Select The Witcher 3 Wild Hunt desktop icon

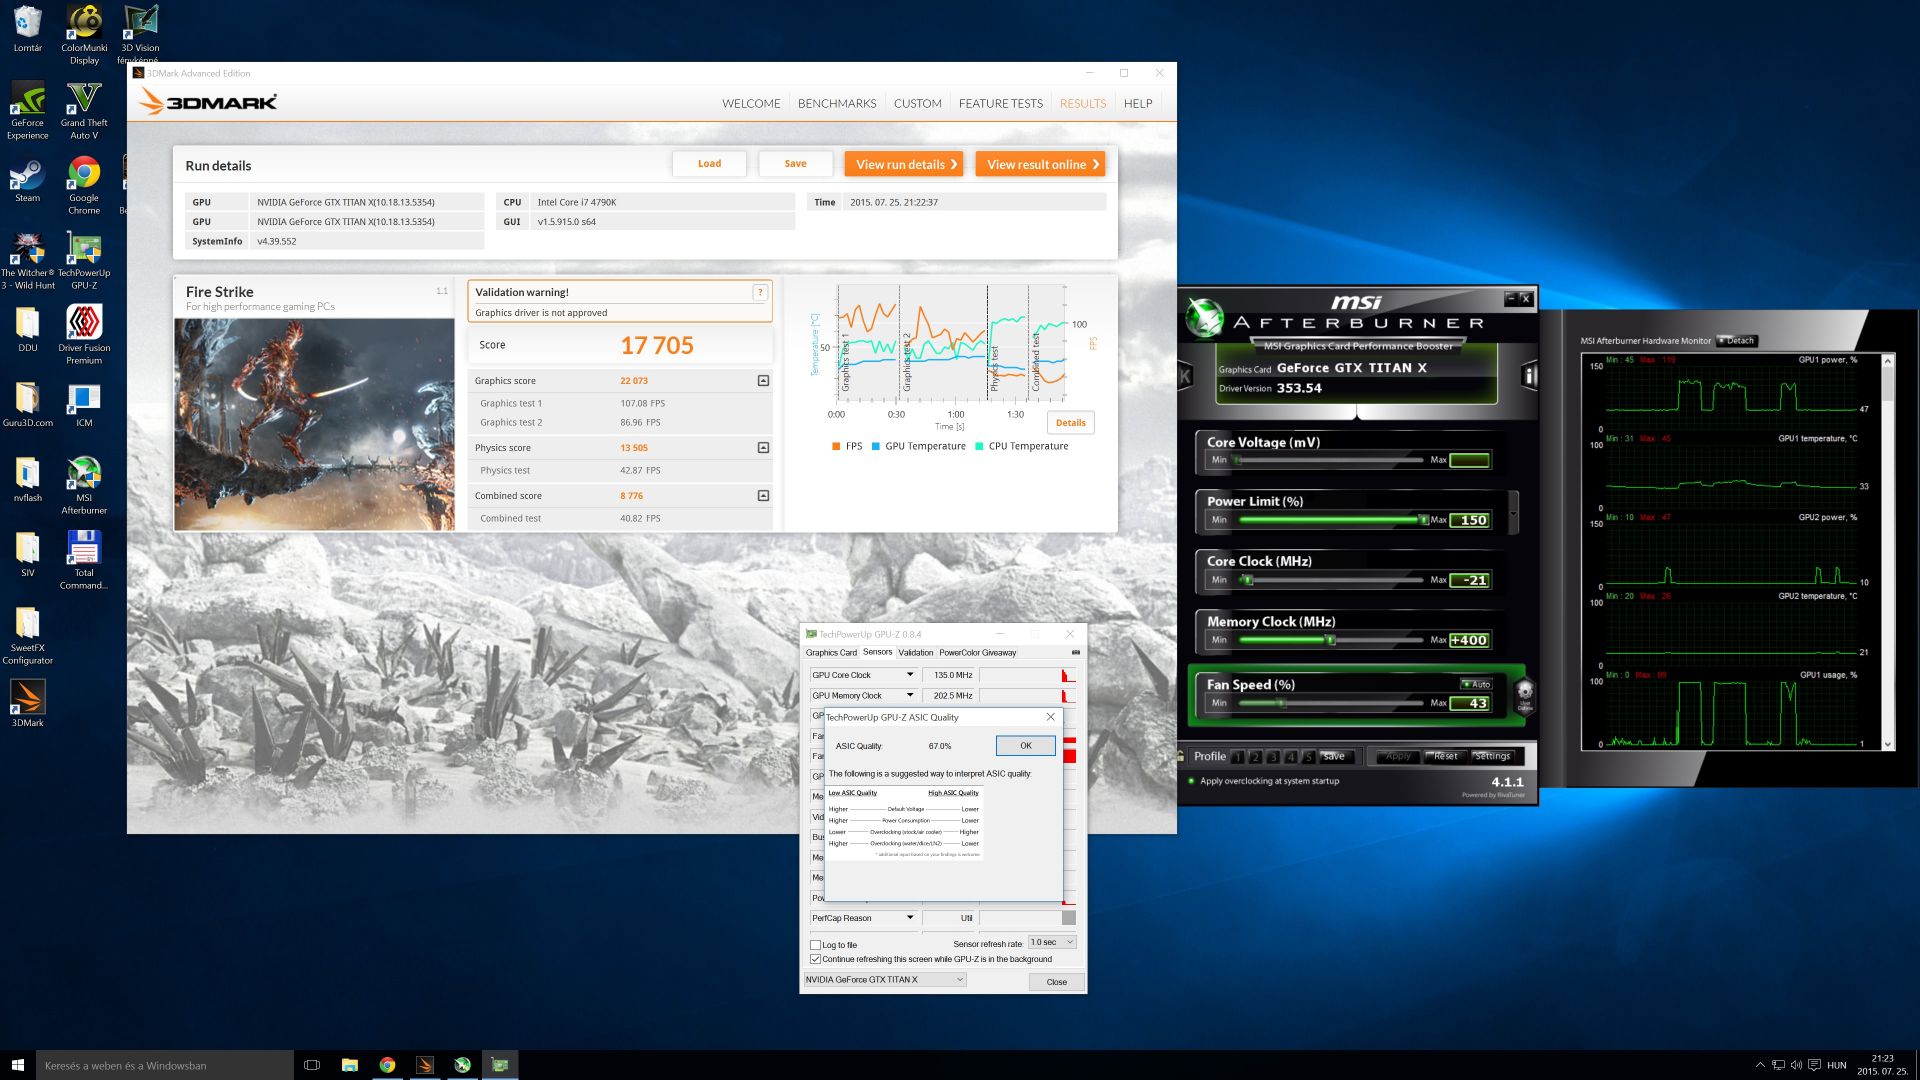click(x=27, y=260)
